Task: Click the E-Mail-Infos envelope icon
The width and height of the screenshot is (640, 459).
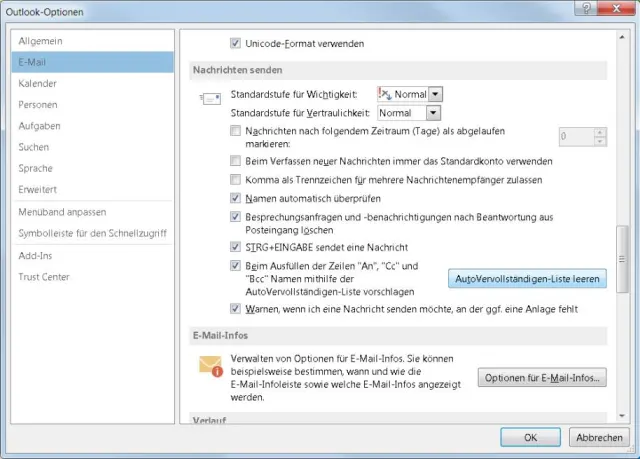Action: [211, 366]
